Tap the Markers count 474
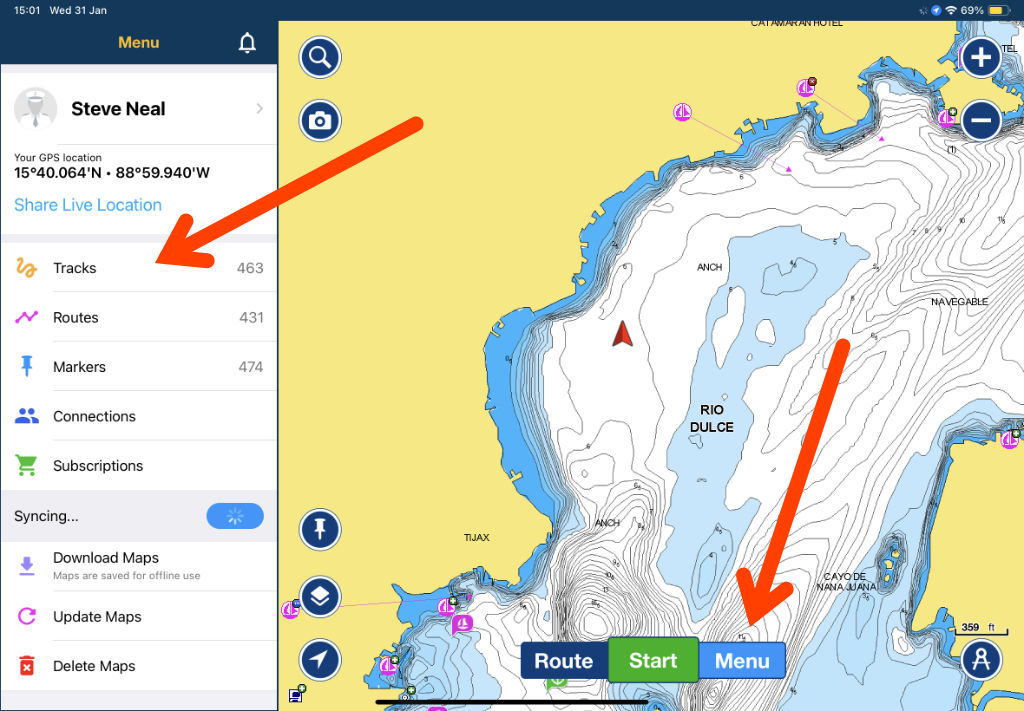The image size is (1024, 711). pyautogui.click(x=251, y=367)
